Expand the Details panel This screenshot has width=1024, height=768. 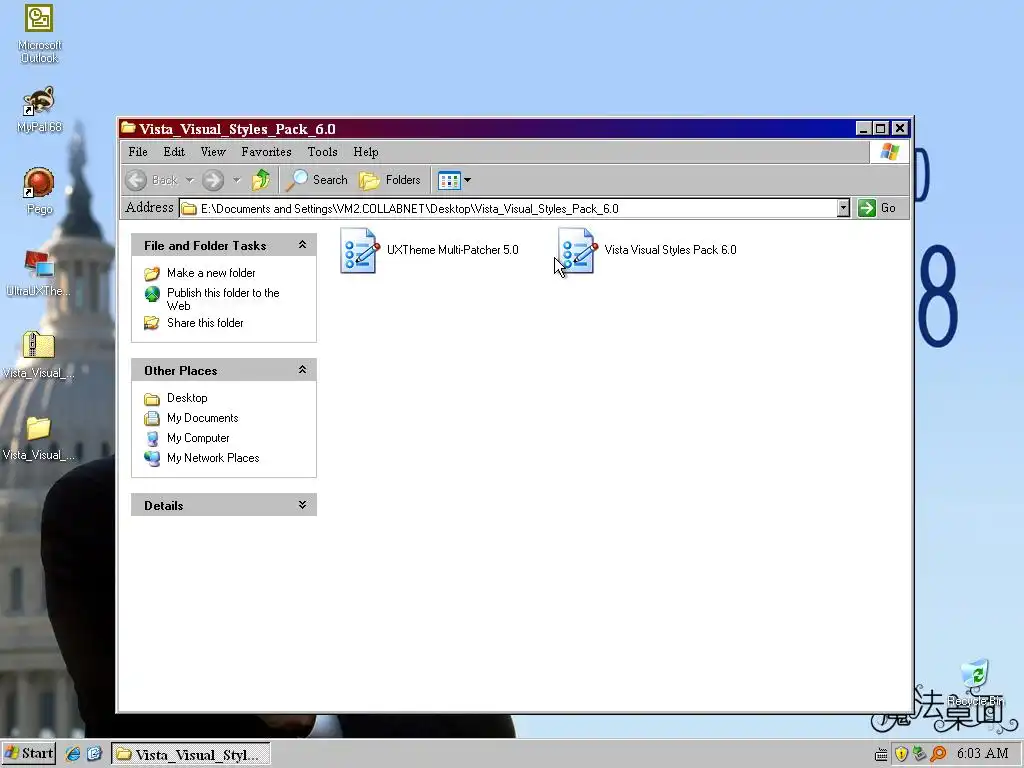tap(302, 505)
